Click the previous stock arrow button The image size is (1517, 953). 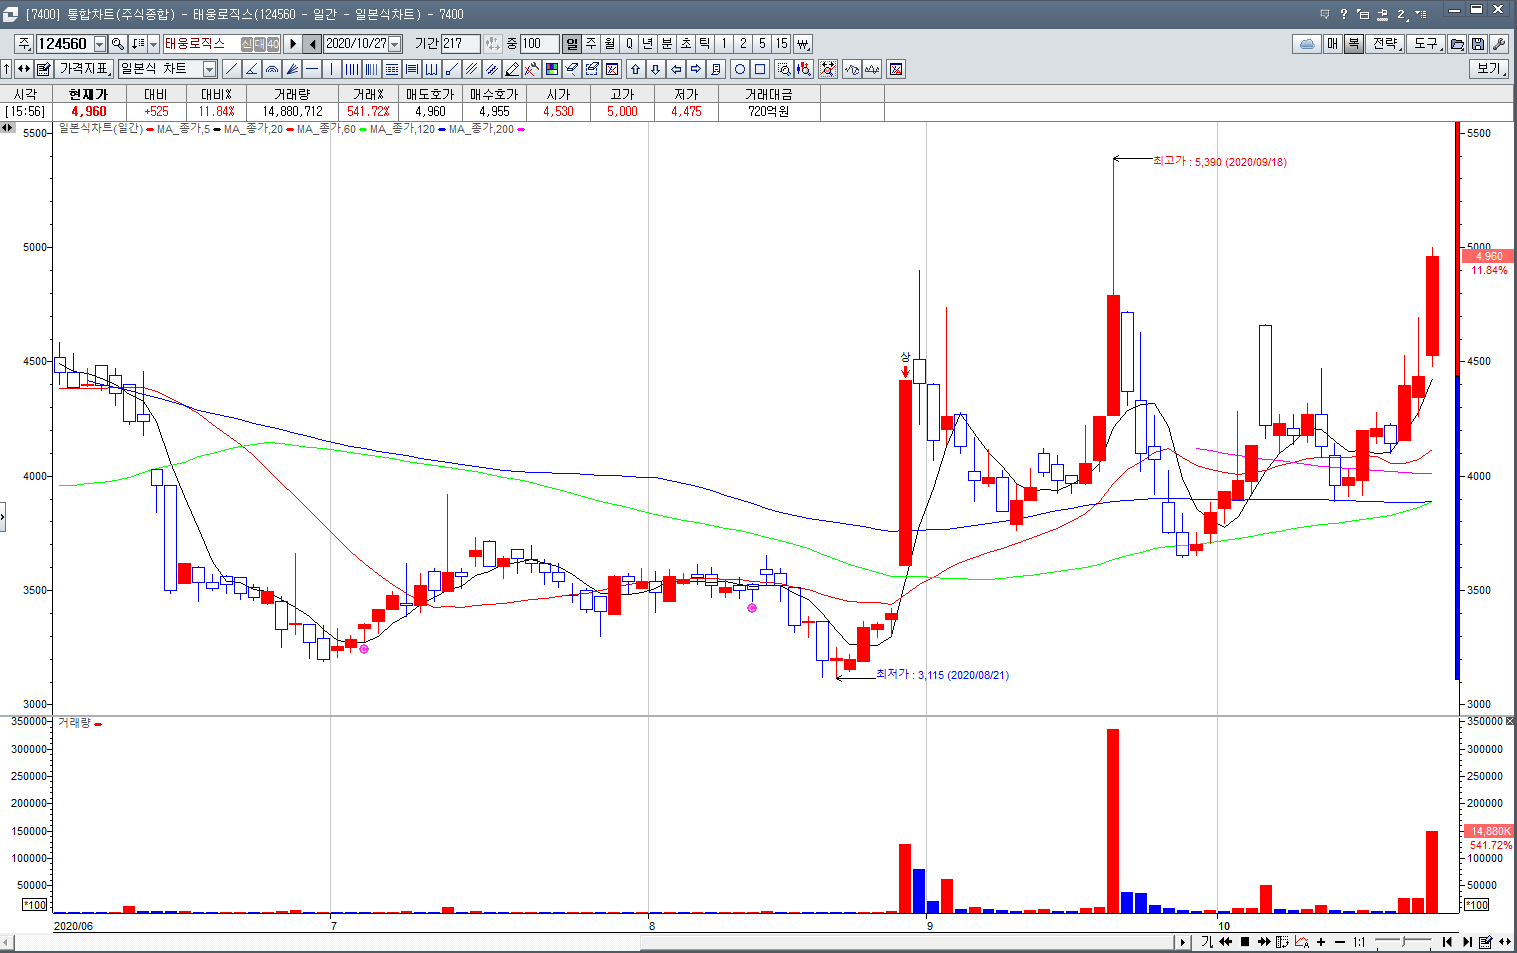(x=312, y=44)
